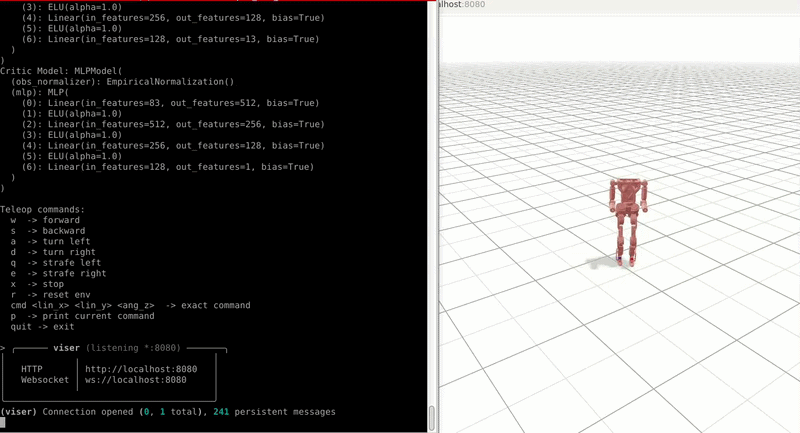The height and width of the screenshot is (433, 800).
Task: Click the 'Teleop commands:' heading
Action: (42, 209)
